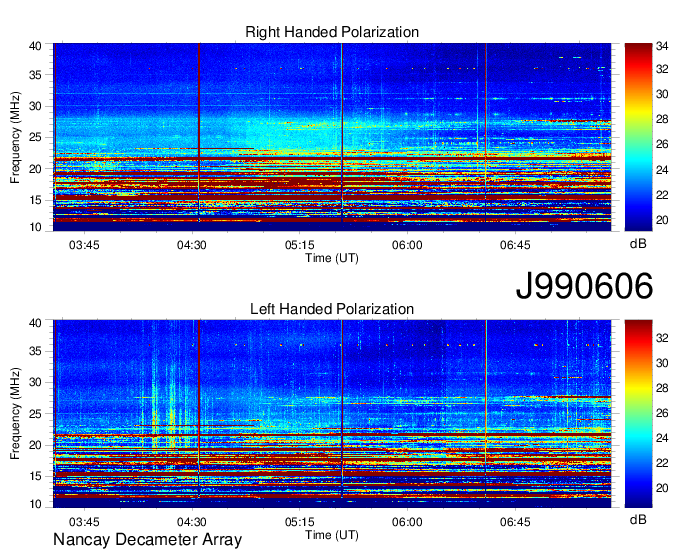
Task: Click 30 MHz frequency tick on Right Handed plot
Action: click(x=36, y=106)
